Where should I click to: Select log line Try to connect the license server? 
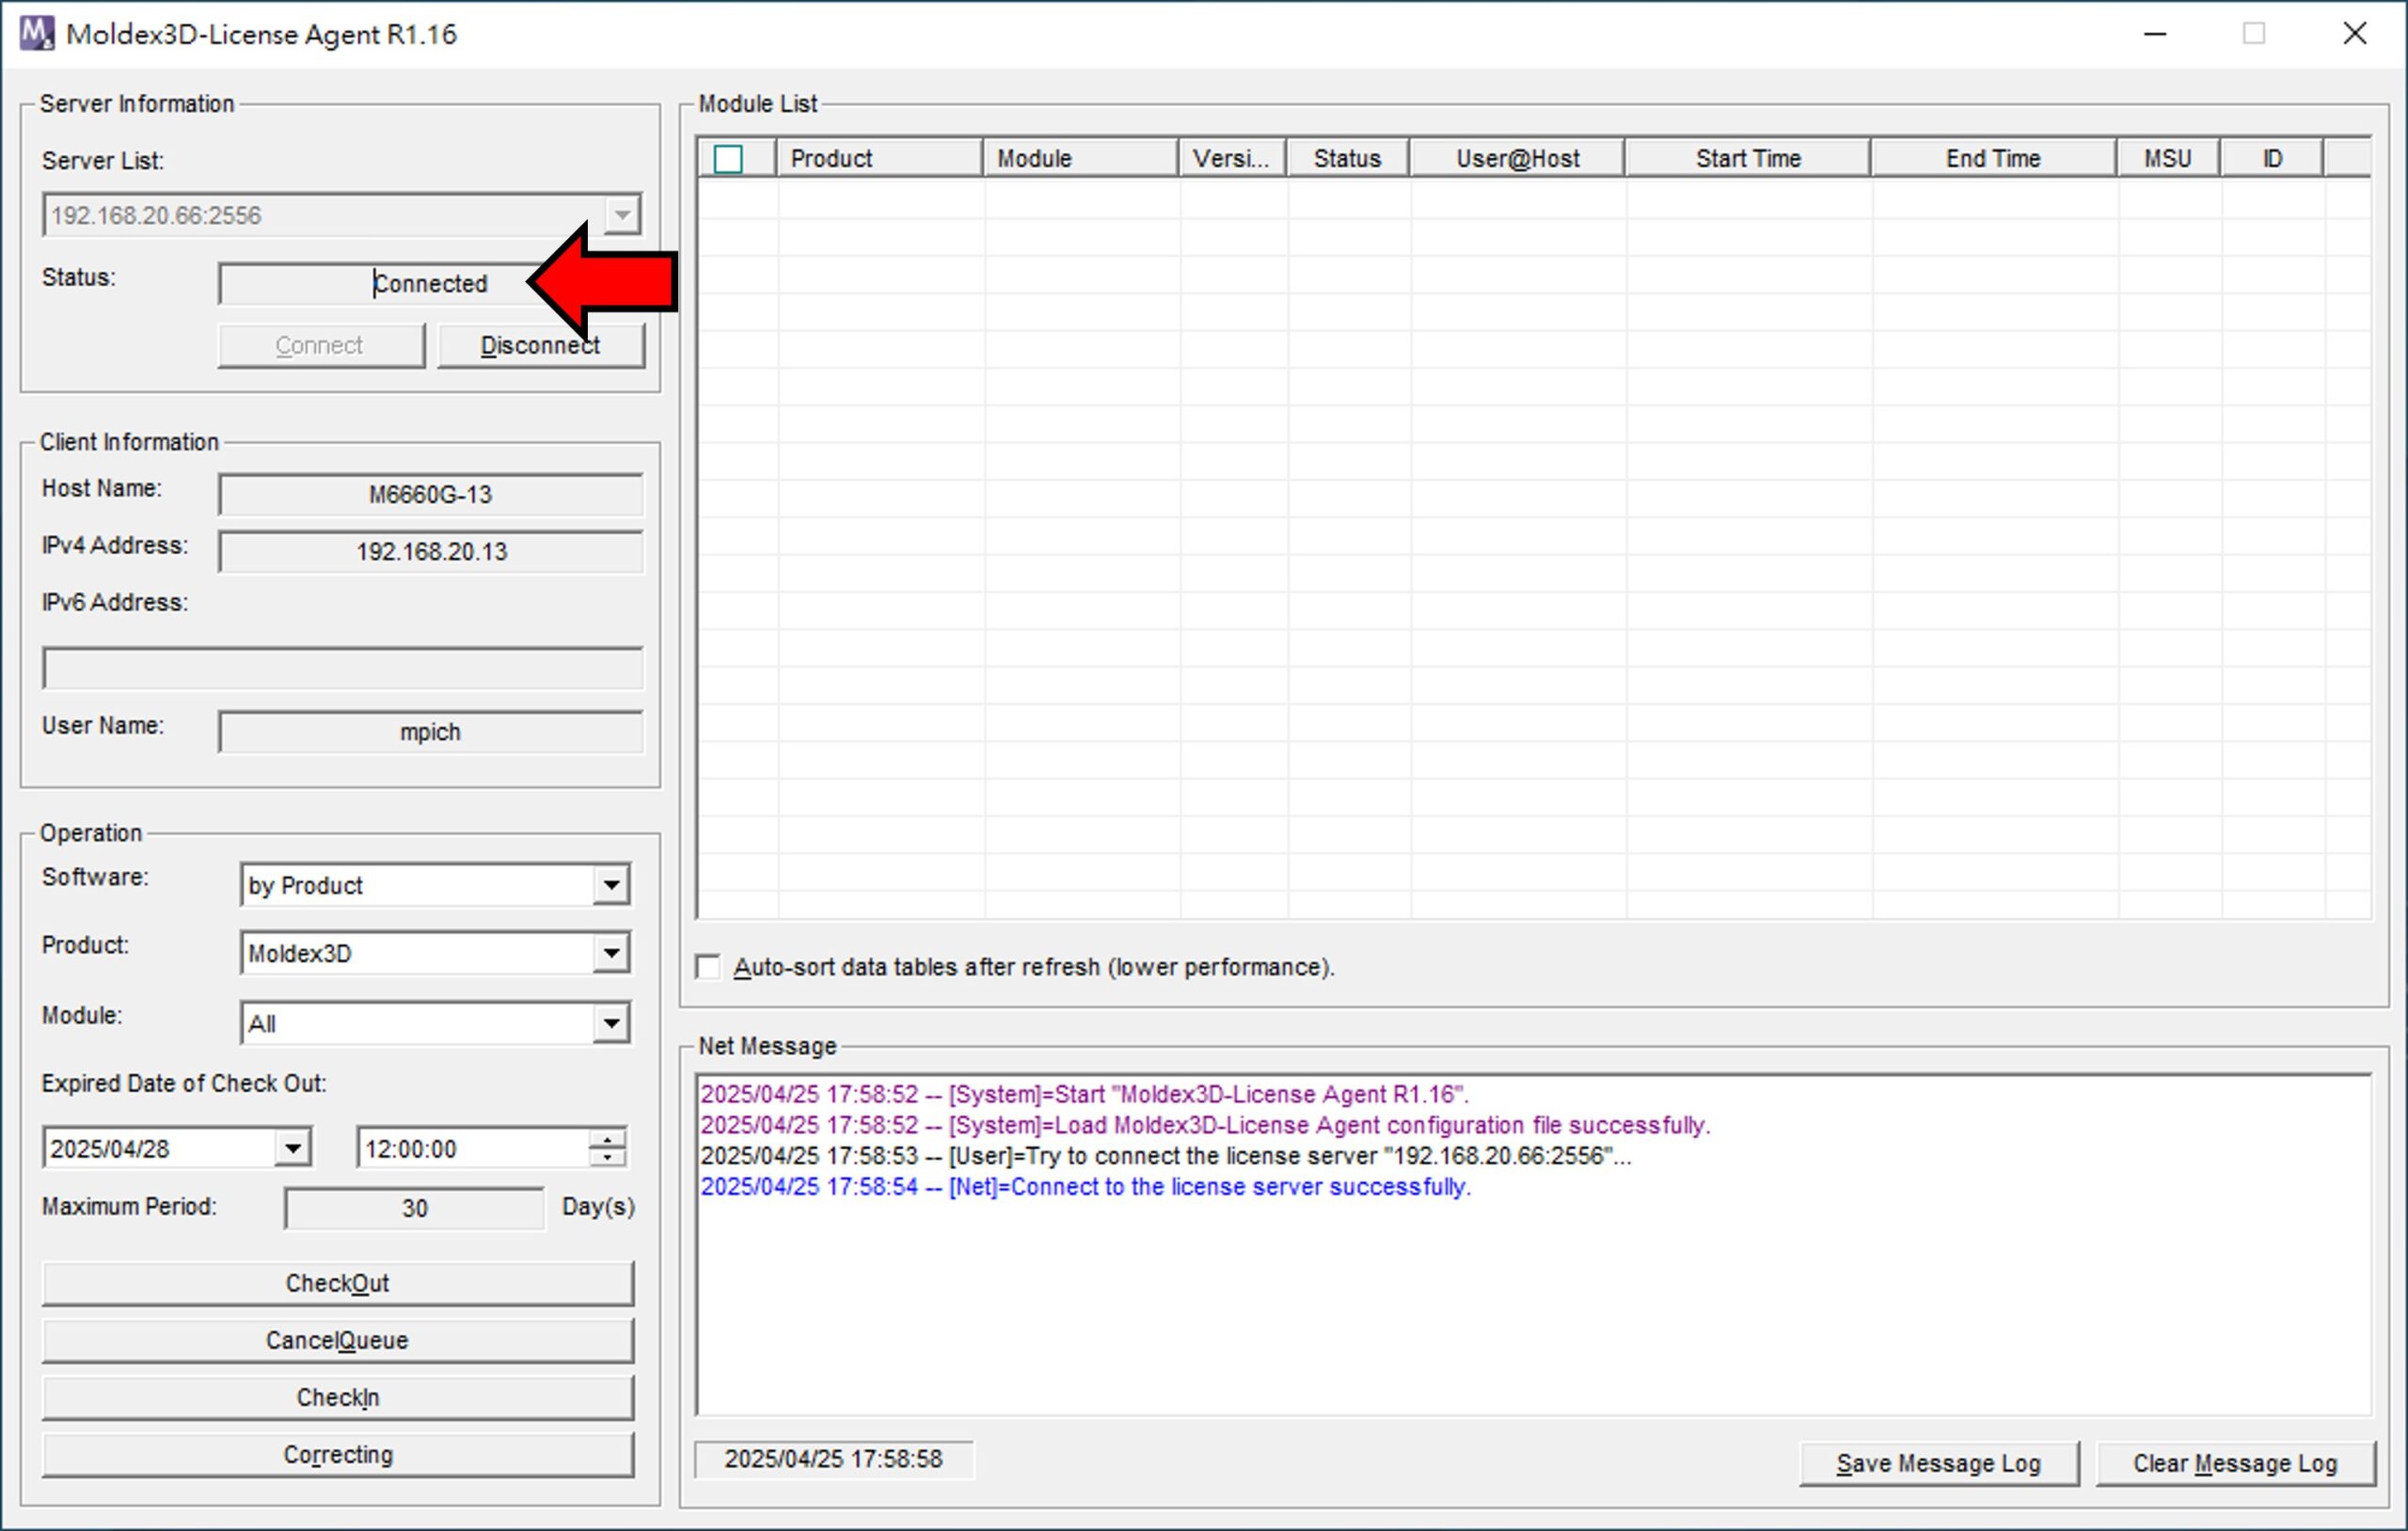click(x=1166, y=1156)
